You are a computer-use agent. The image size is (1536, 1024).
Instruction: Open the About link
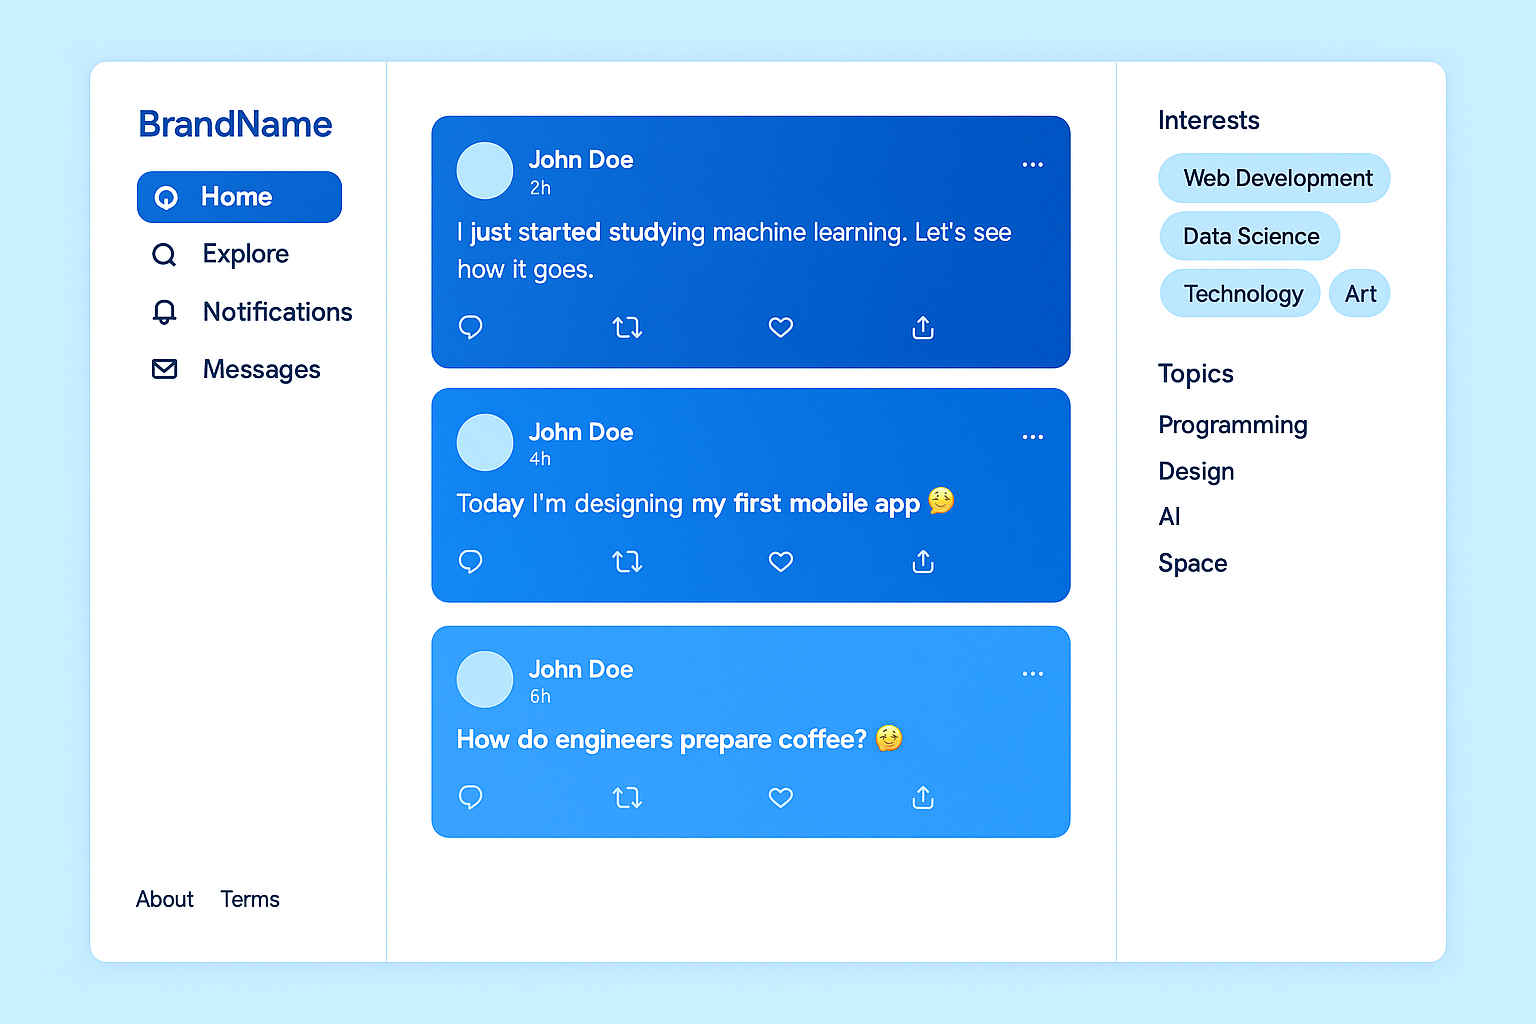point(164,899)
